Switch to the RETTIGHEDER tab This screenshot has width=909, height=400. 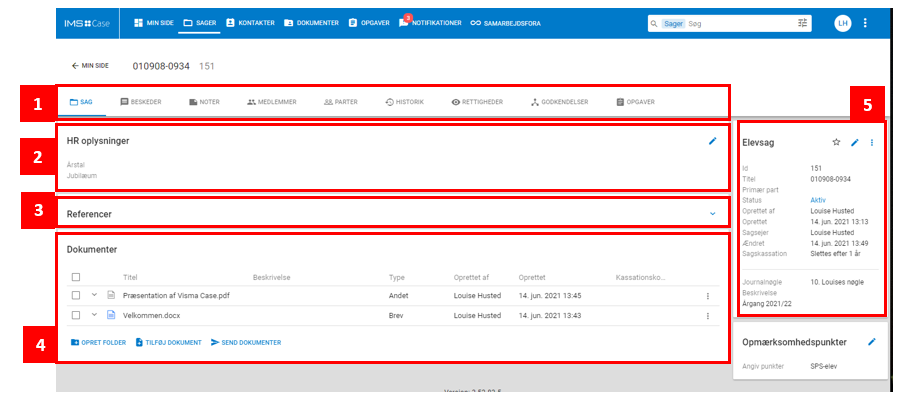click(477, 102)
